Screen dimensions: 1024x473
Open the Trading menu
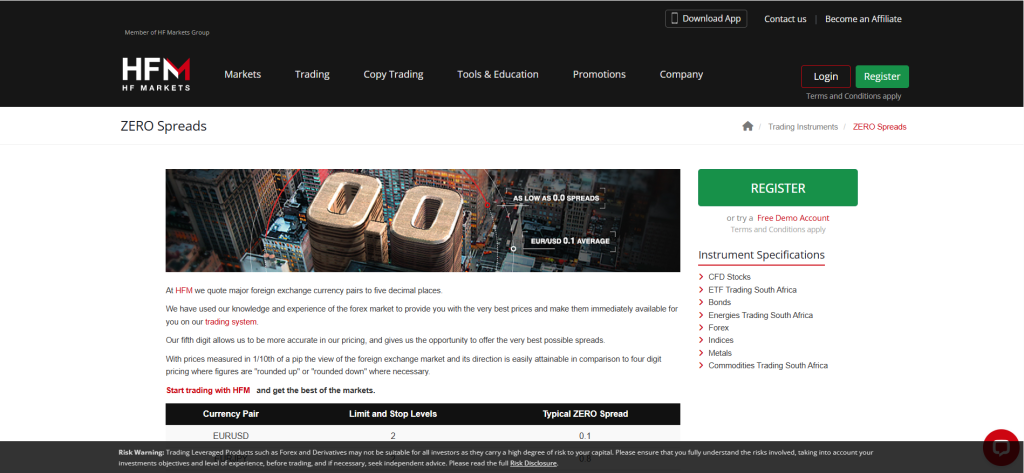[312, 74]
